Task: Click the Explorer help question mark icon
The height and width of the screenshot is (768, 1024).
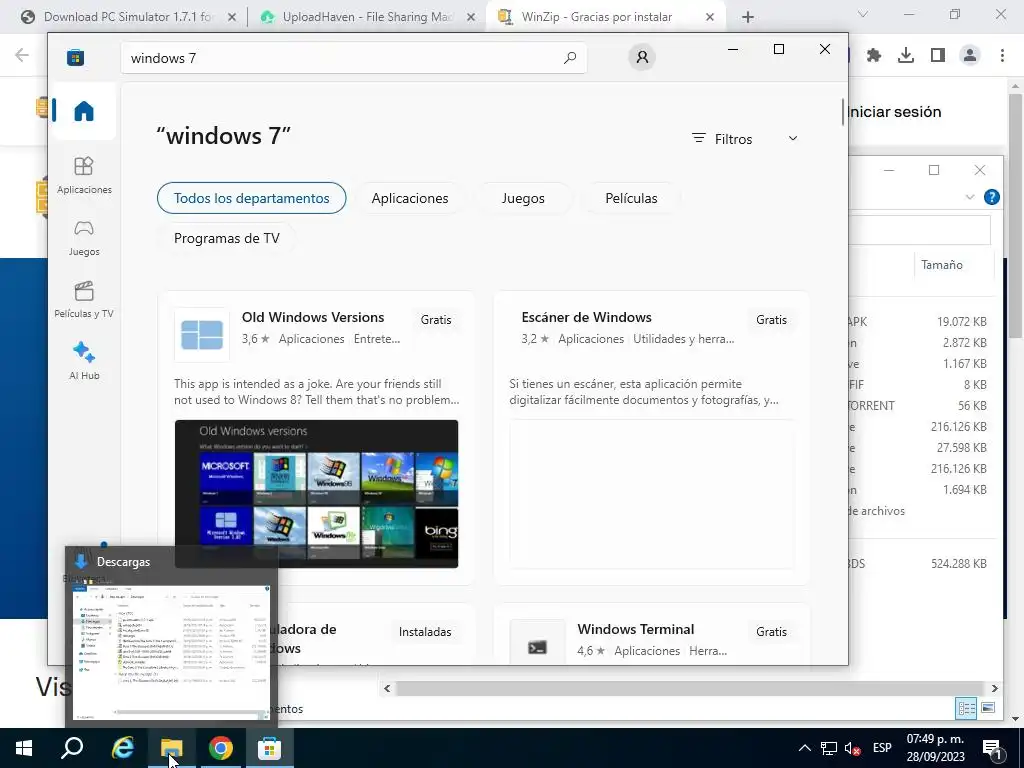Action: (x=991, y=197)
